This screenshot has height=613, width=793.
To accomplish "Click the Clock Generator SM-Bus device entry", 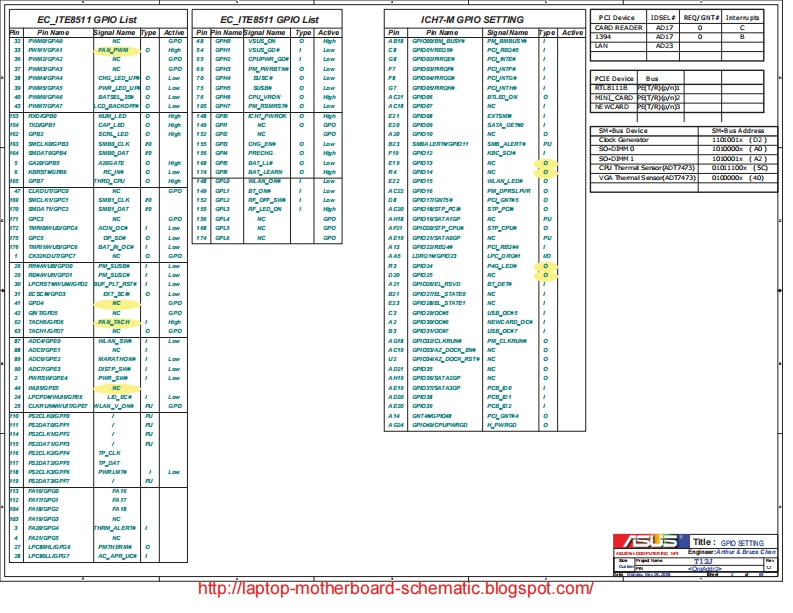I will (623, 140).
